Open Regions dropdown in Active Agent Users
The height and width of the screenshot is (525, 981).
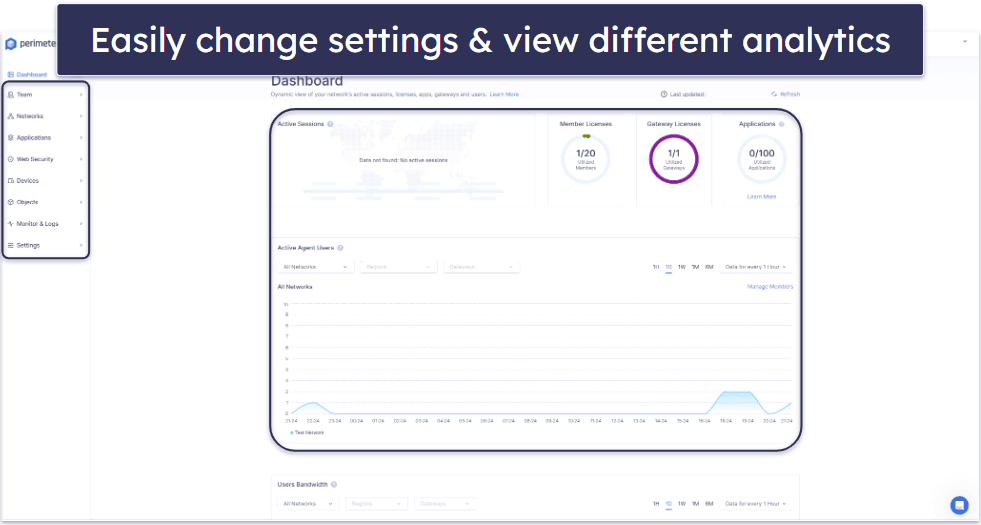pos(399,267)
